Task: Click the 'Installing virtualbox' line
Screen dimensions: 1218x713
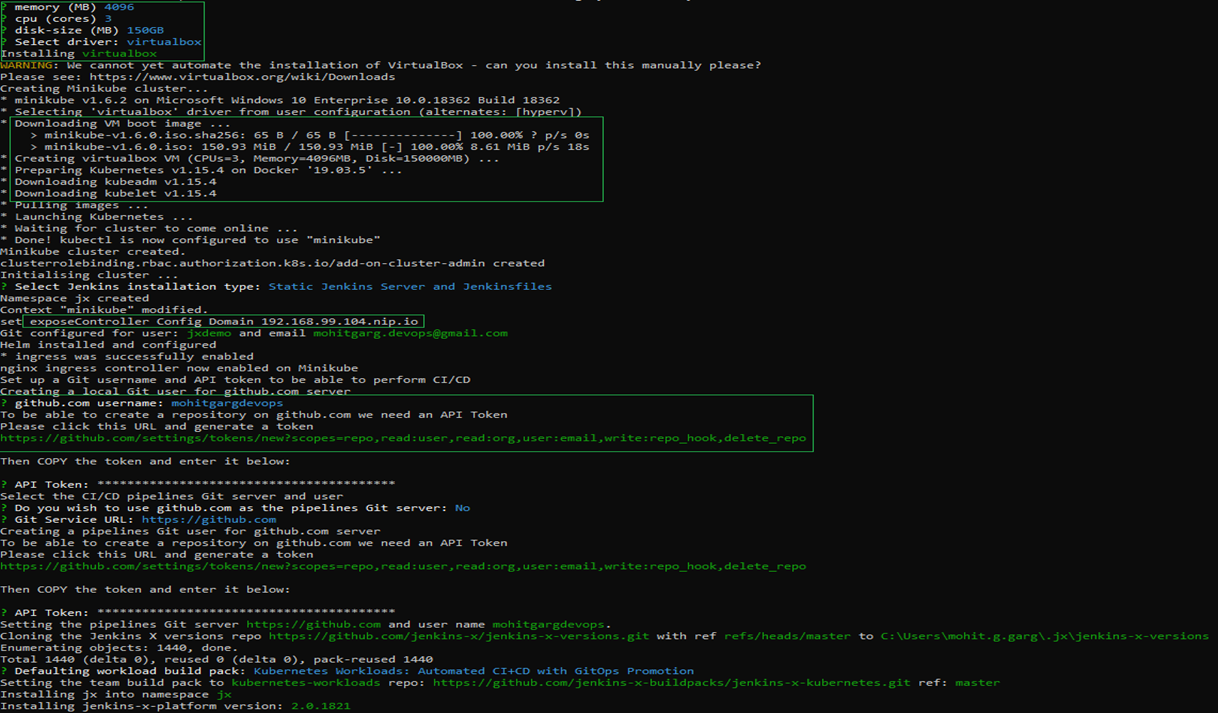Action: (x=79, y=54)
